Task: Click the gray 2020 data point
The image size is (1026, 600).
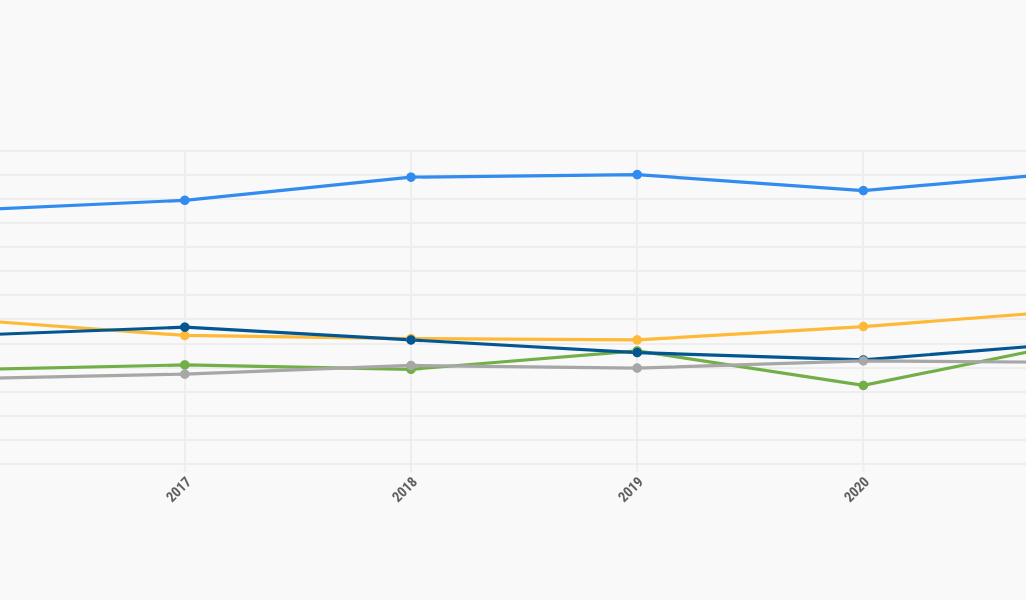Action: 863,361
